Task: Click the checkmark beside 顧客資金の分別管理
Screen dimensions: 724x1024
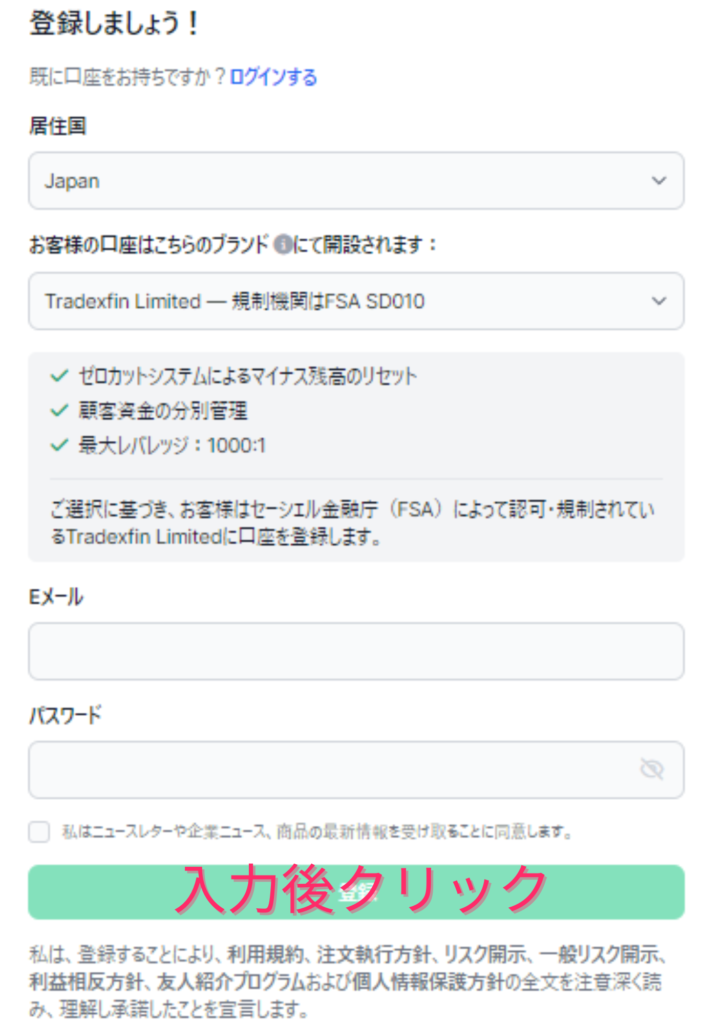Action: click(56, 410)
